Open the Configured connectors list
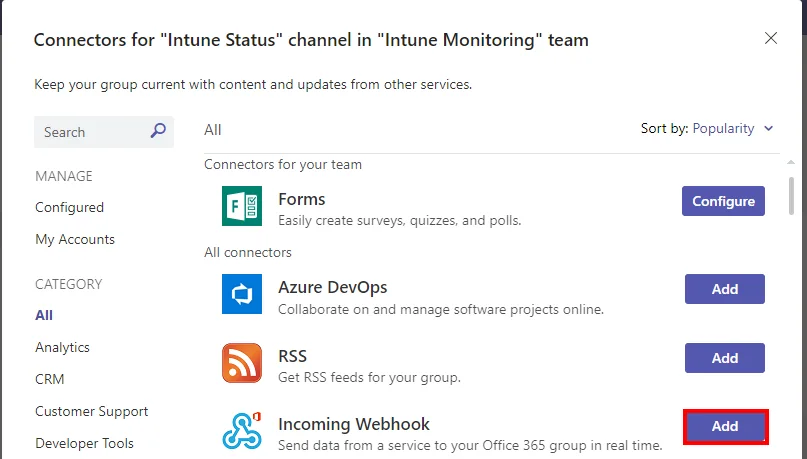The height and width of the screenshot is (459, 807). (69, 207)
